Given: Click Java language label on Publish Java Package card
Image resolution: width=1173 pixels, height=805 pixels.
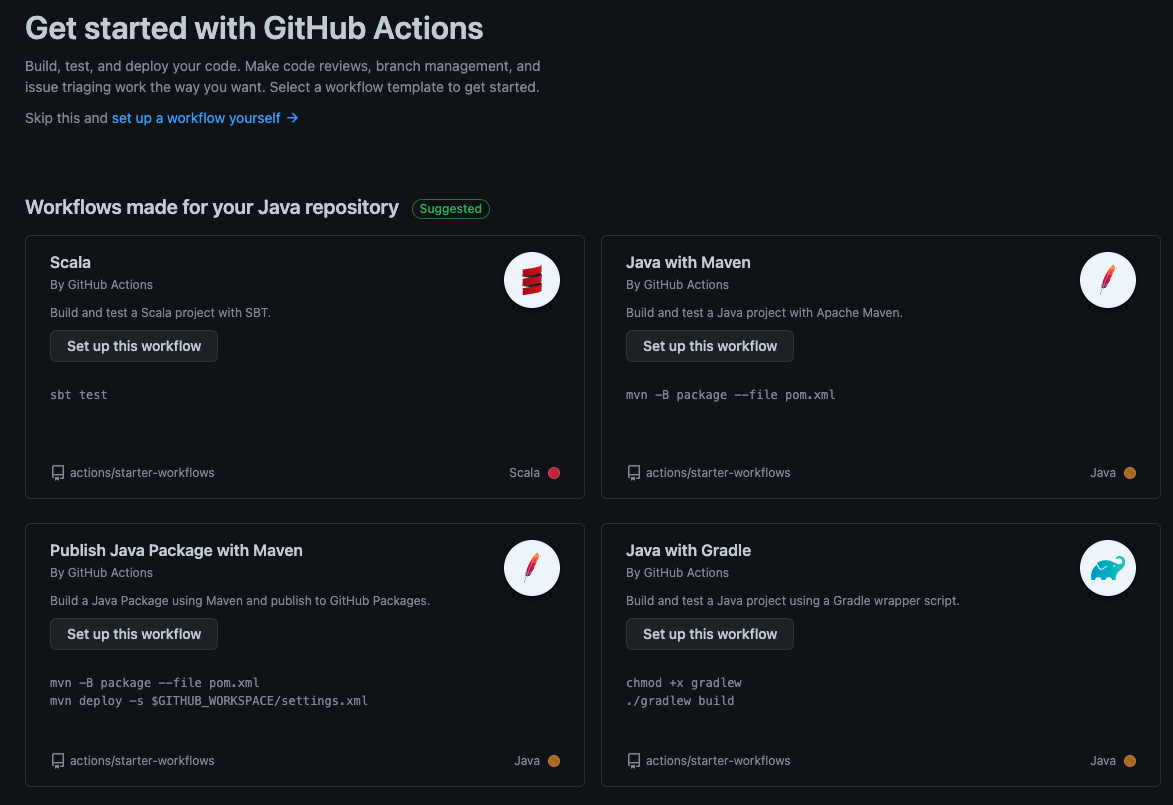Looking at the screenshot, I should 527,761.
